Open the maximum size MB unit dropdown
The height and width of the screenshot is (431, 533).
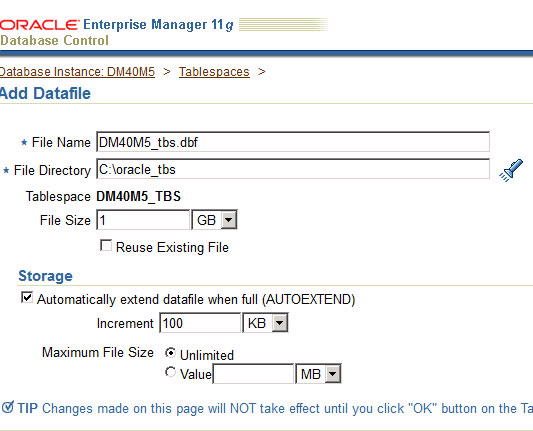click(x=318, y=374)
